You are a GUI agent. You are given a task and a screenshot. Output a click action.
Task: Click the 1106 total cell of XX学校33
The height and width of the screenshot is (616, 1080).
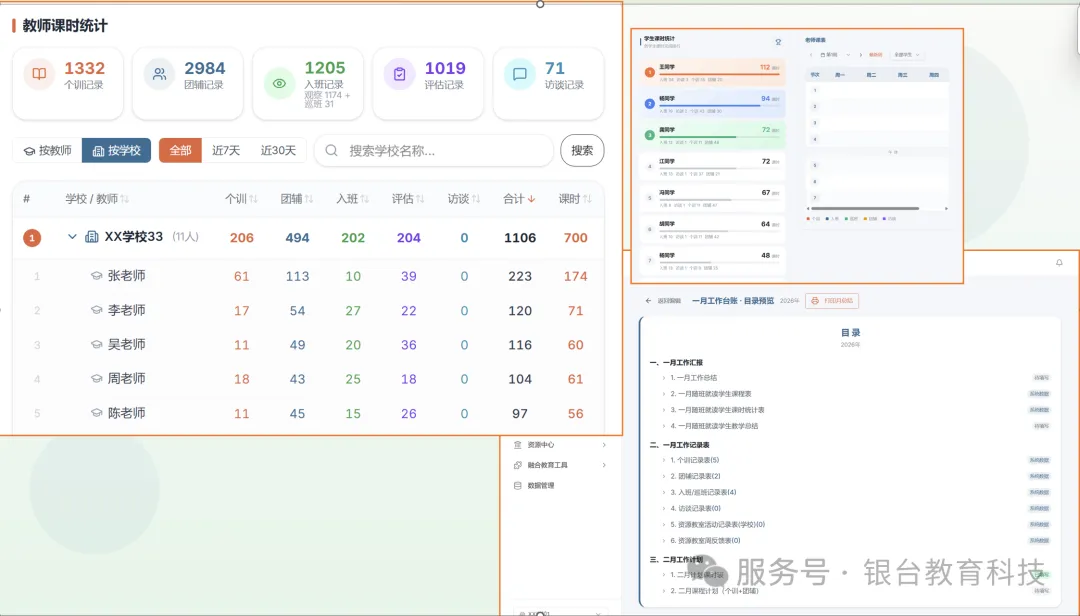[x=520, y=238]
